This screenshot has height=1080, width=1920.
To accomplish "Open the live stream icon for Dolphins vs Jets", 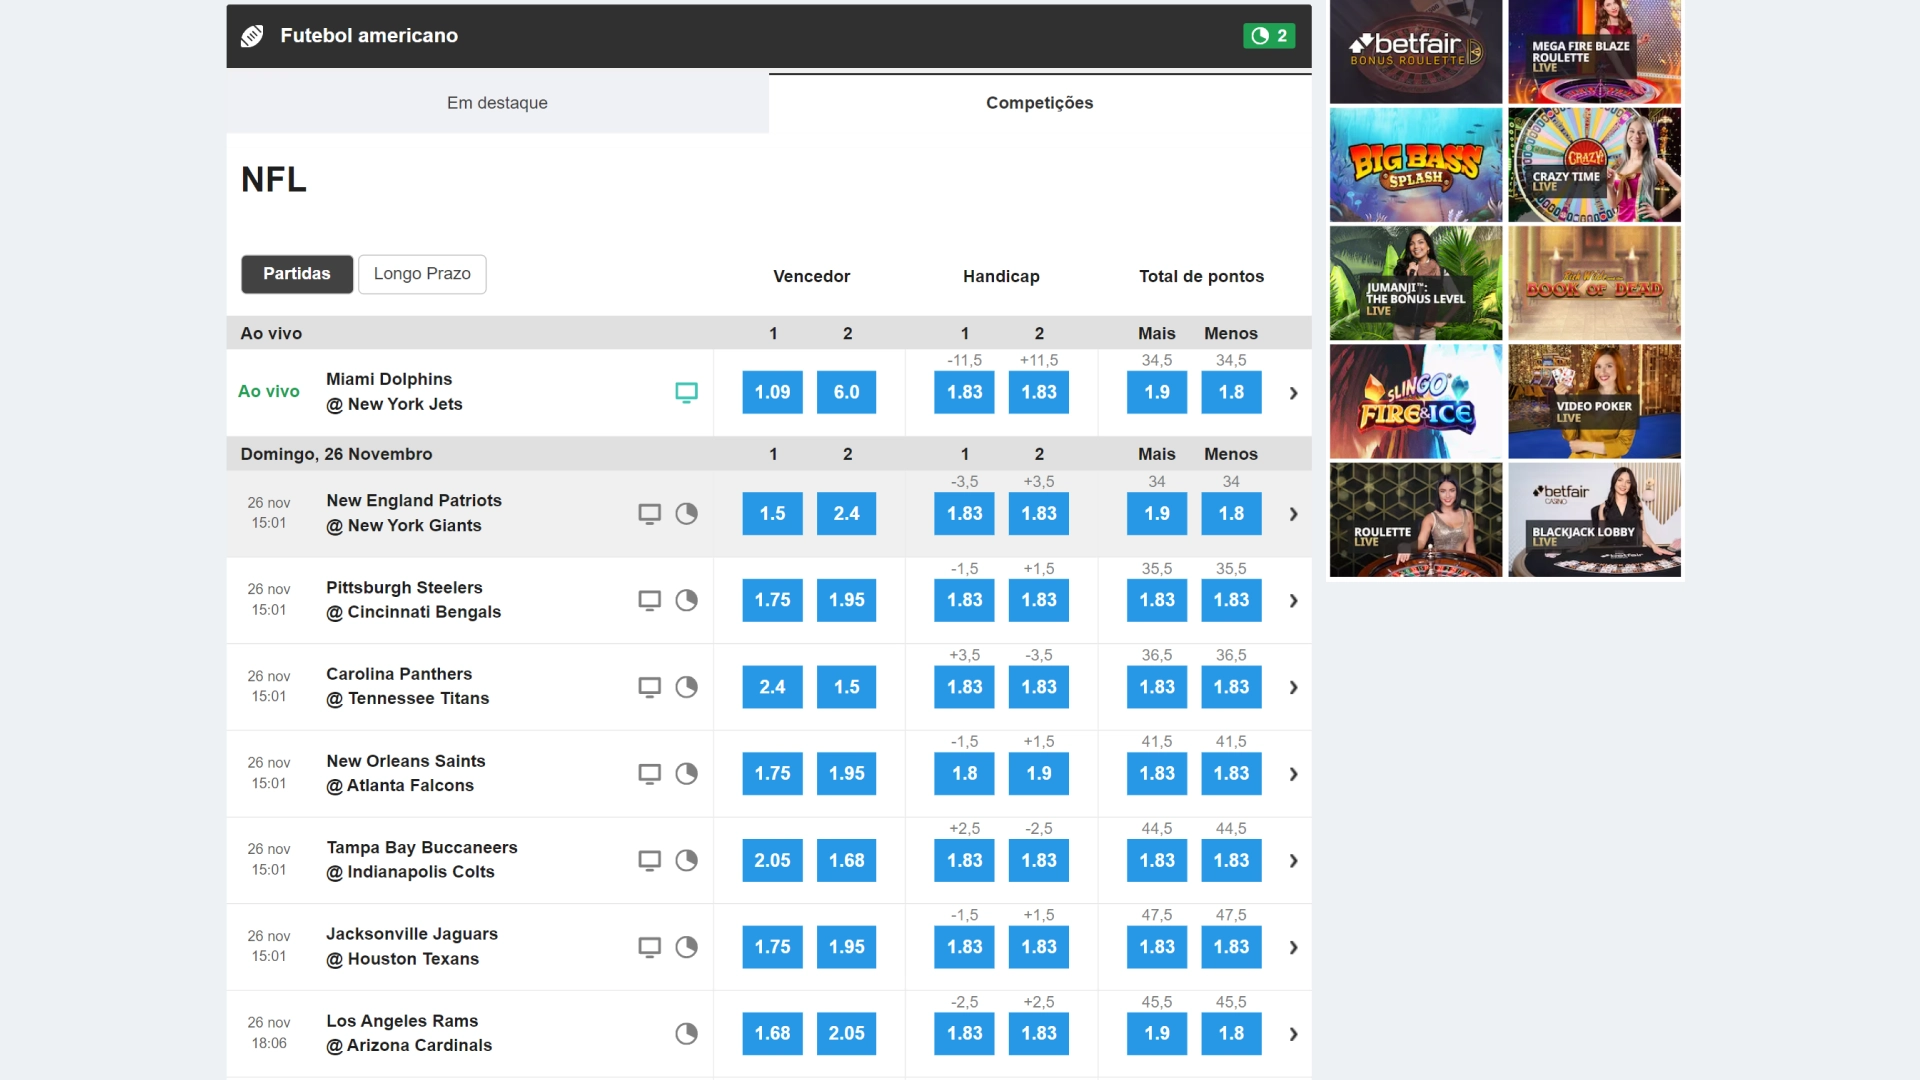I will [687, 392].
